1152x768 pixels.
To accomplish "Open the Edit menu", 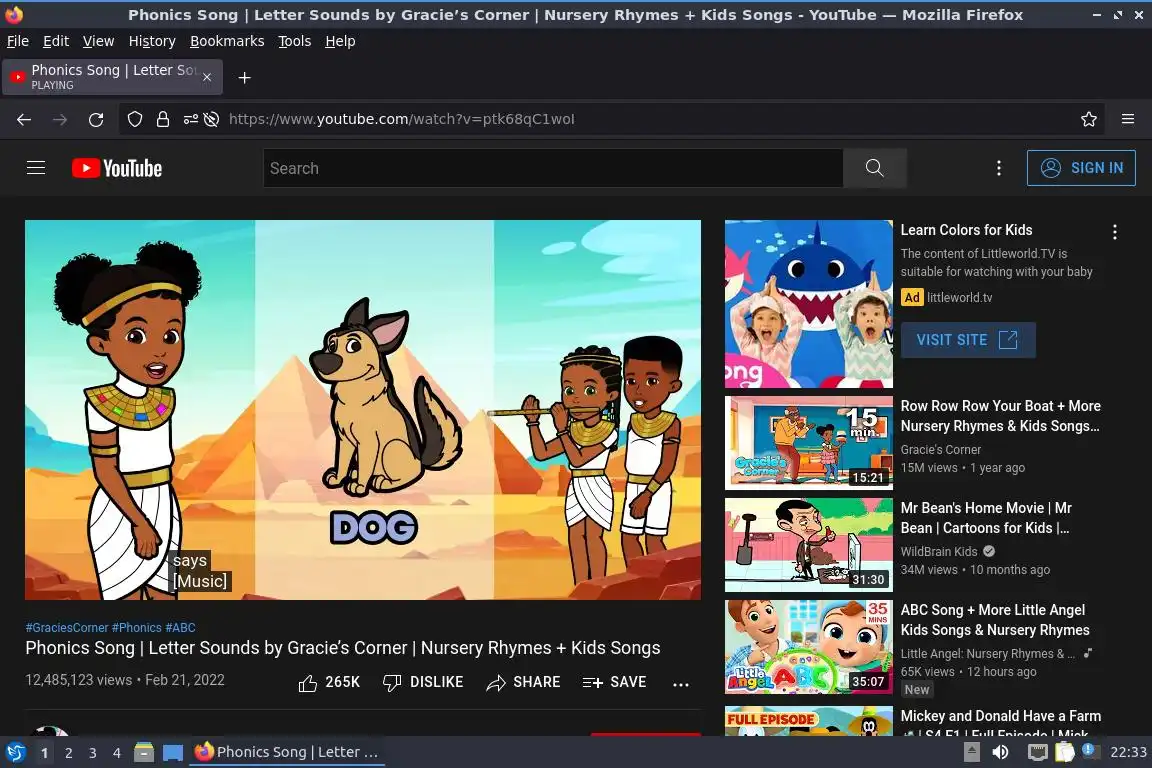I will coord(56,41).
